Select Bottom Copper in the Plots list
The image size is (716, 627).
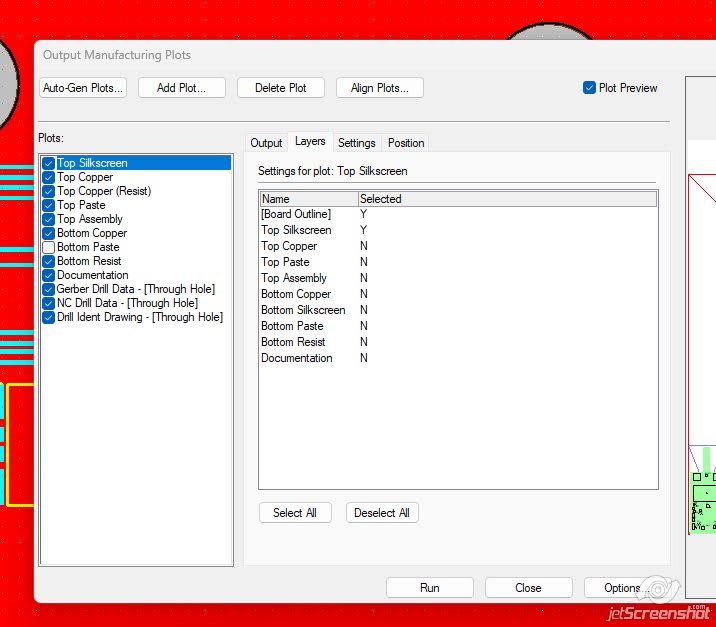[92, 233]
